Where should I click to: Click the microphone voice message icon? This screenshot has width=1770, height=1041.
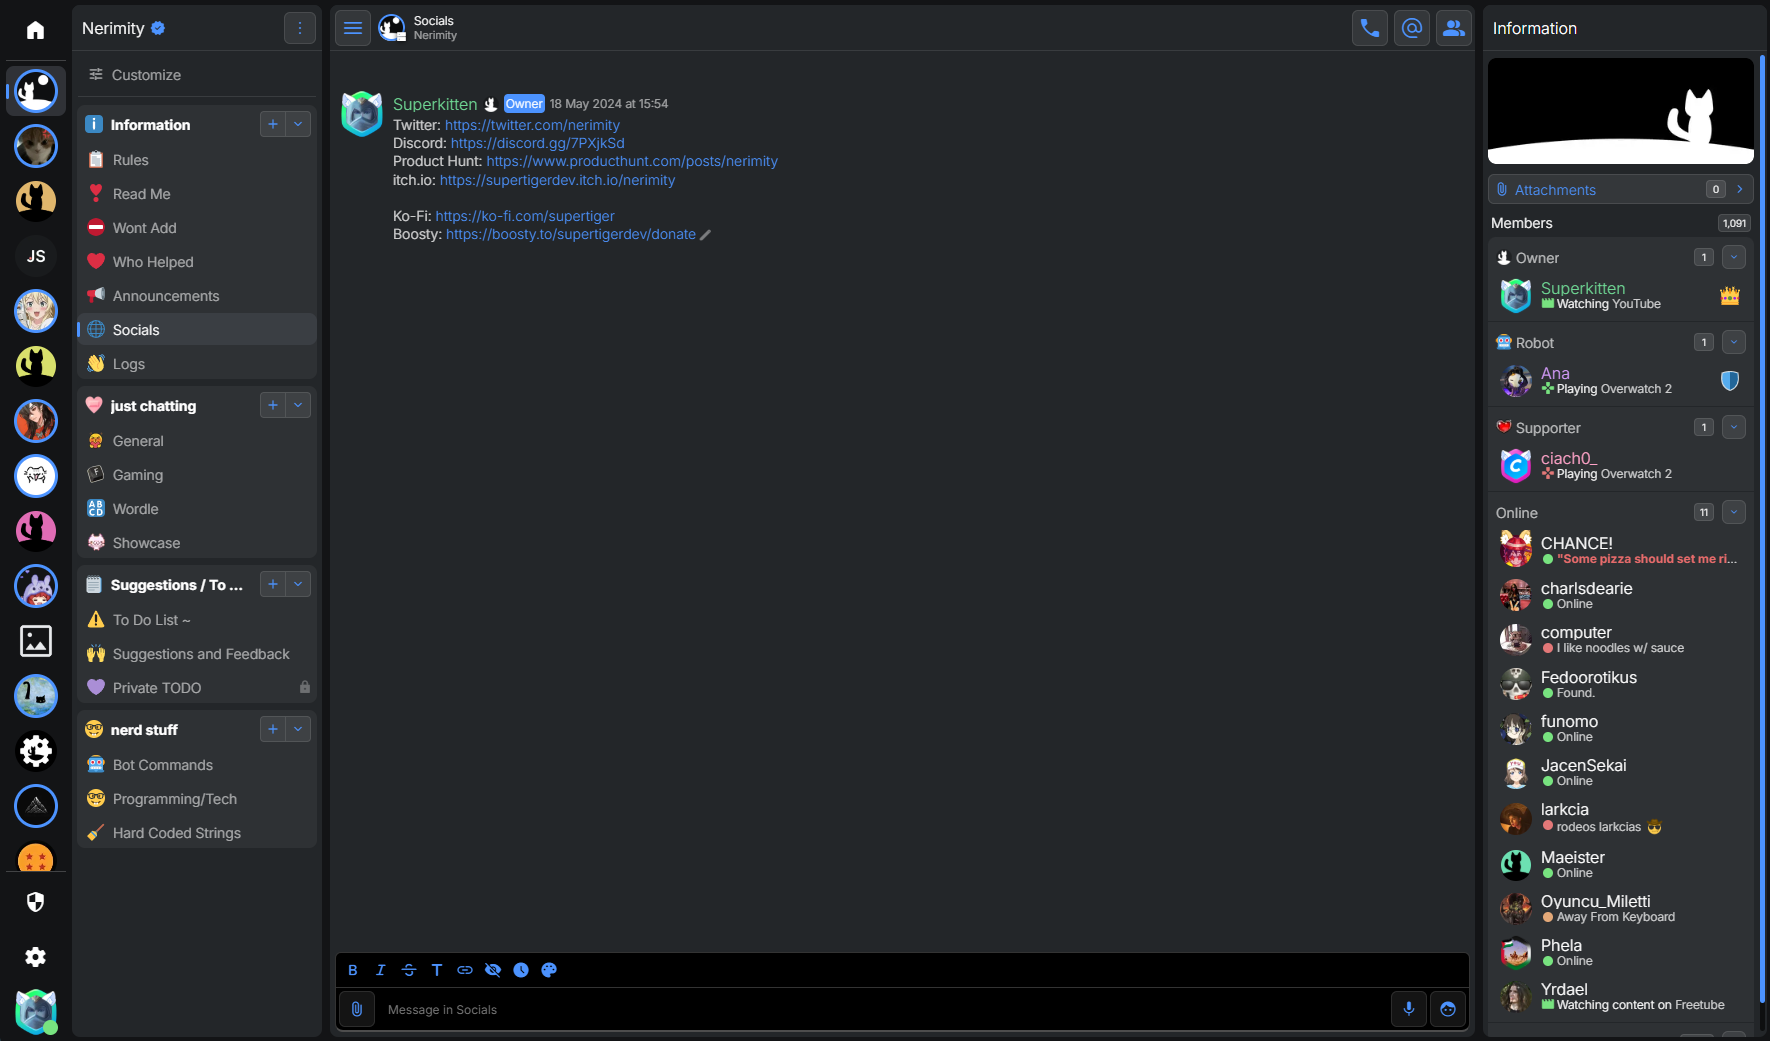pyautogui.click(x=1408, y=1009)
